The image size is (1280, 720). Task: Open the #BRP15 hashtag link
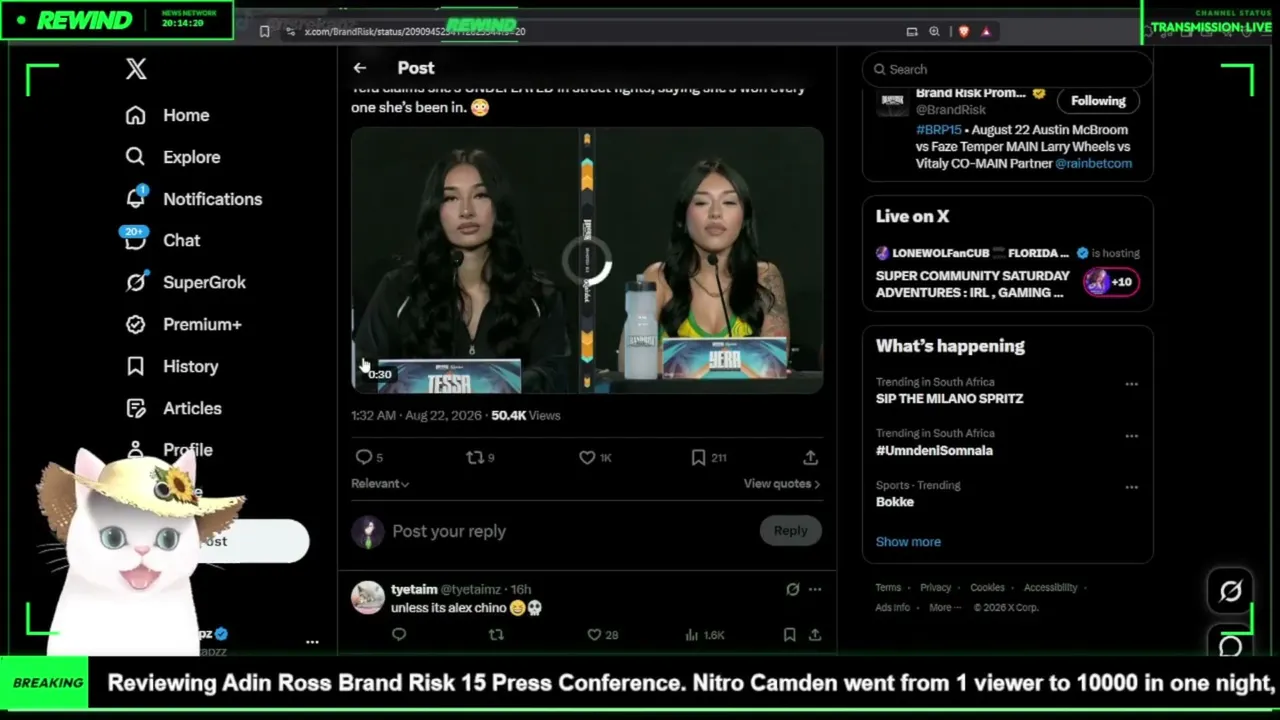click(x=938, y=129)
